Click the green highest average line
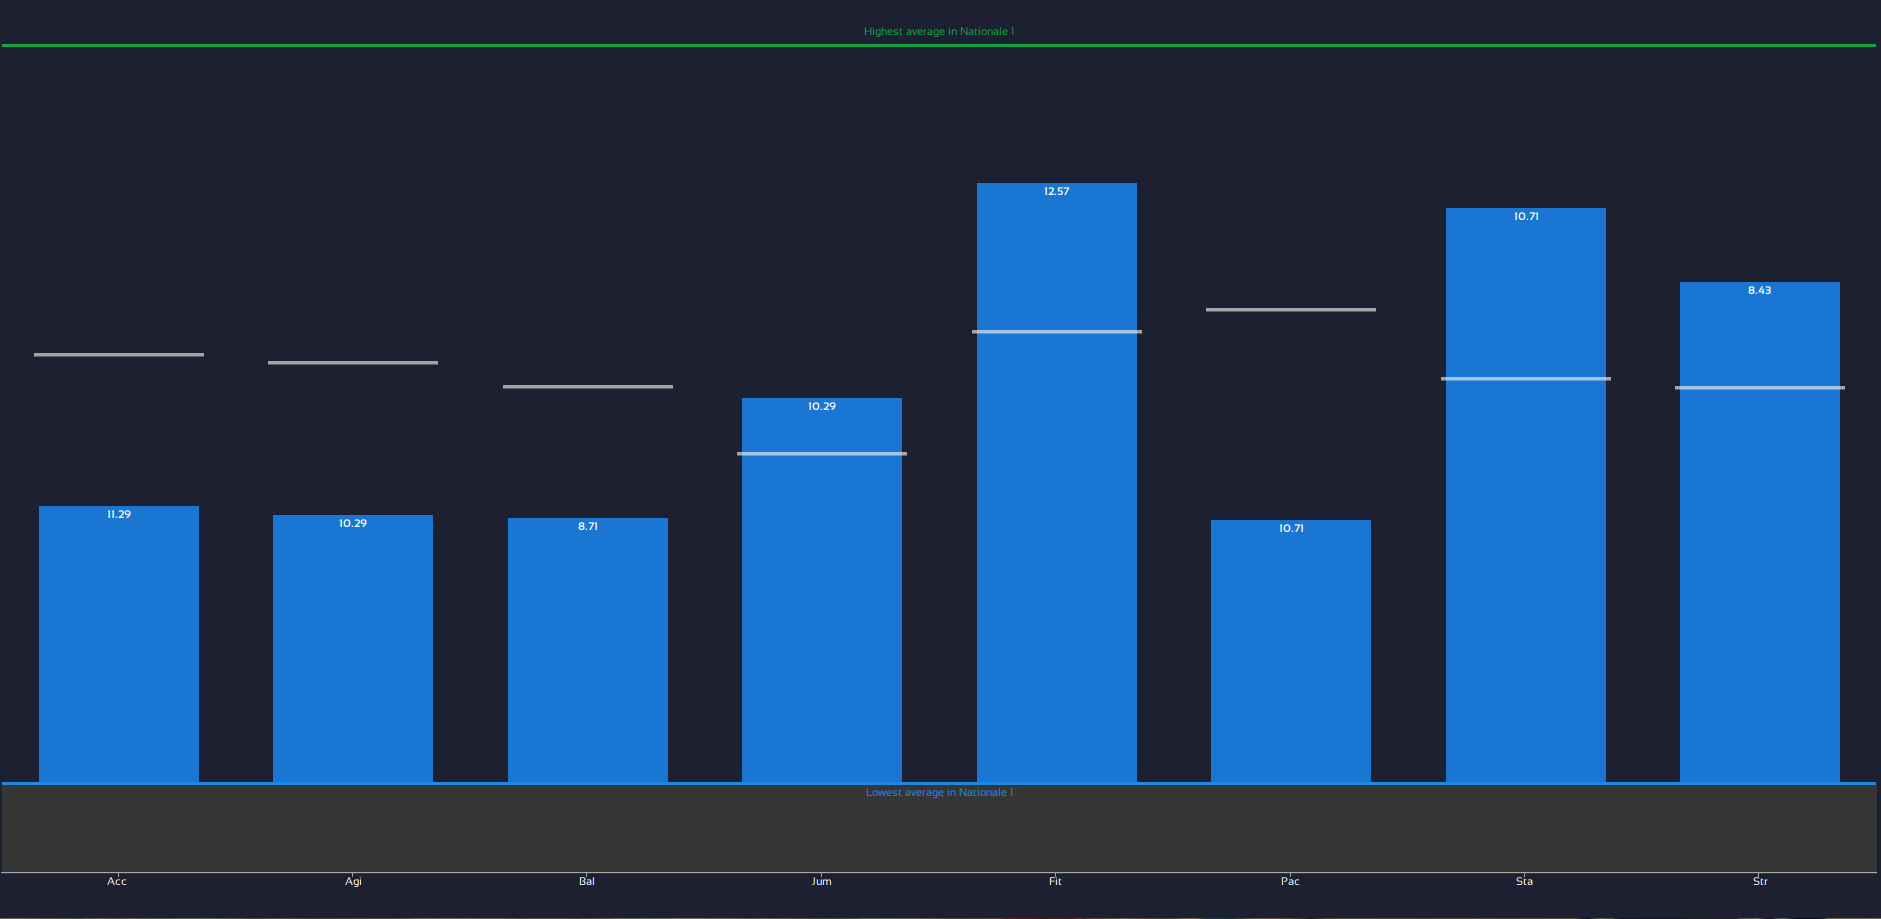Viewport: 1881px width, 919px height. pos(939,45)
